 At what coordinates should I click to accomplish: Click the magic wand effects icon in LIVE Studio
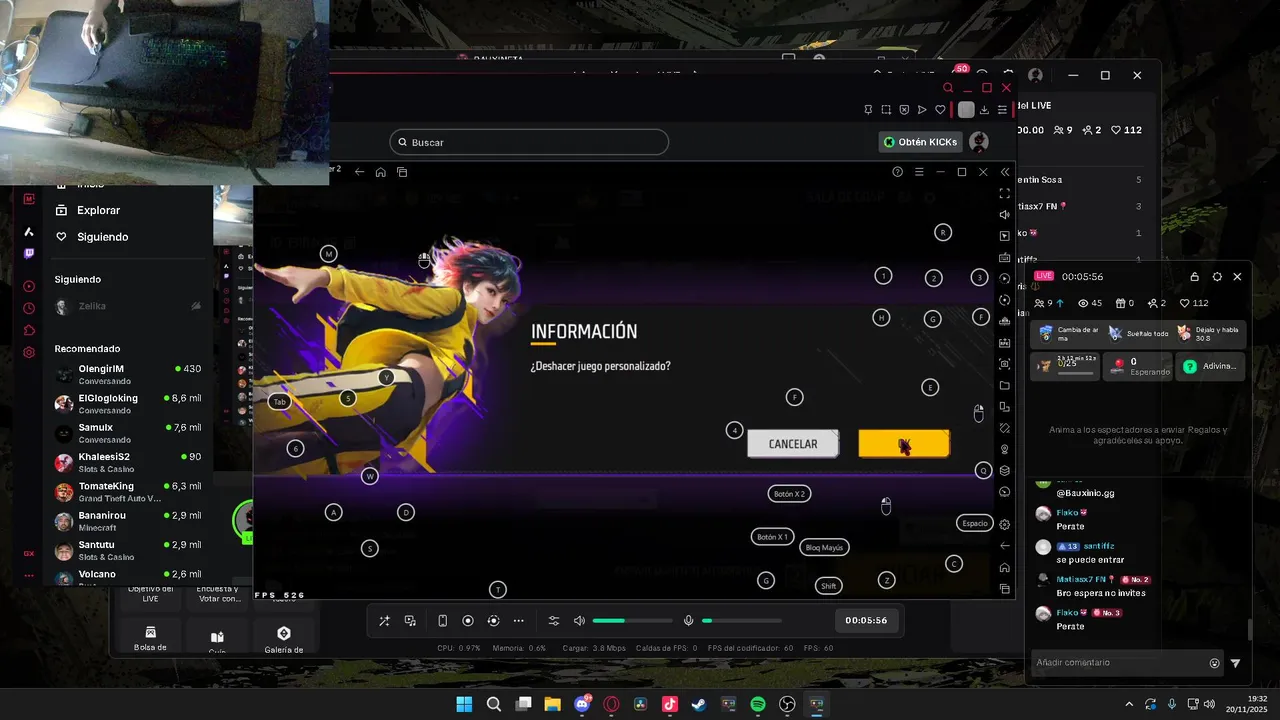coord(384,621)
